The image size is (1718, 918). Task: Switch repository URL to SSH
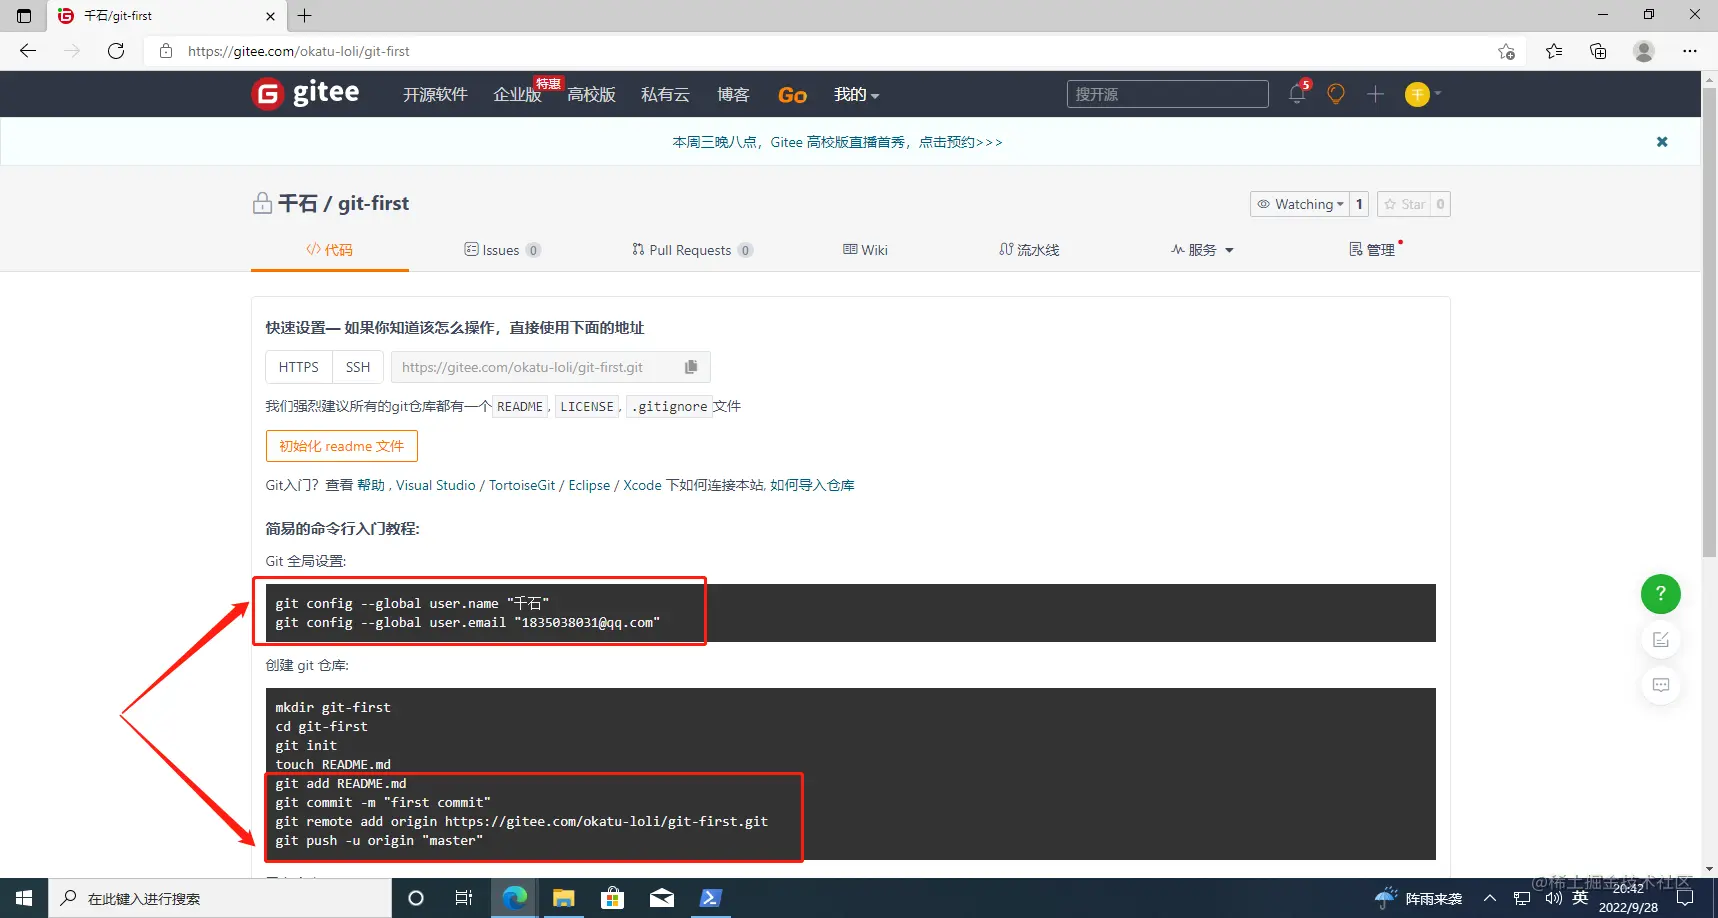click(x=357, y=366)
